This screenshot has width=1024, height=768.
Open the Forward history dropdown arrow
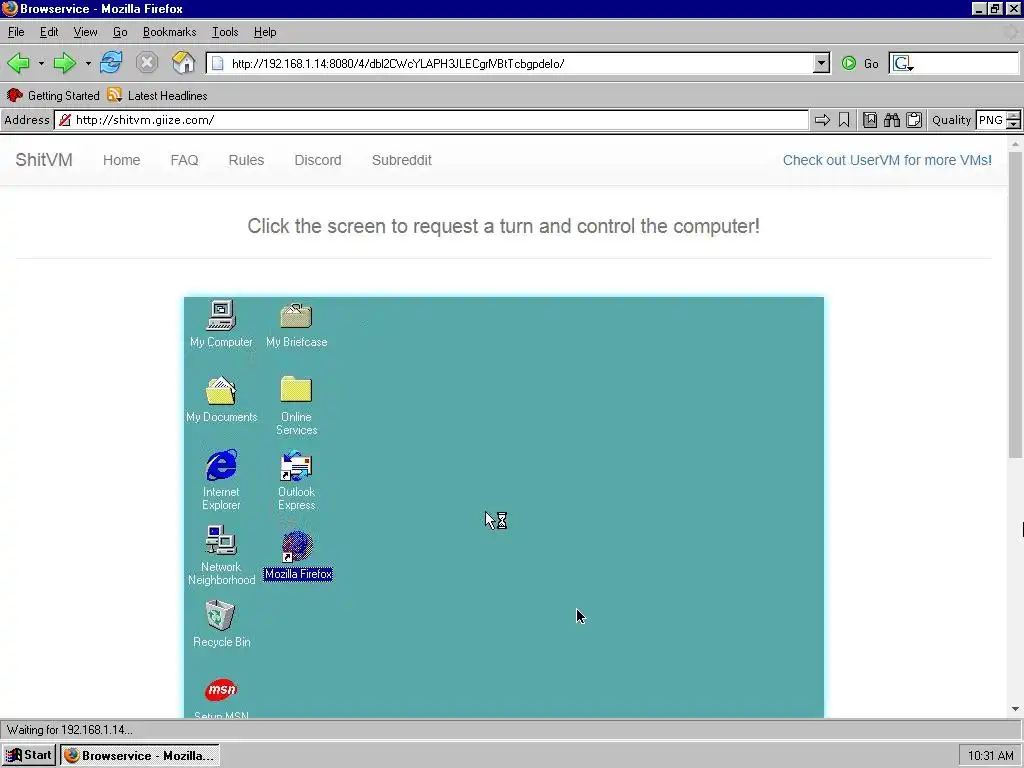pyautogui.click(x=88, y=63)
